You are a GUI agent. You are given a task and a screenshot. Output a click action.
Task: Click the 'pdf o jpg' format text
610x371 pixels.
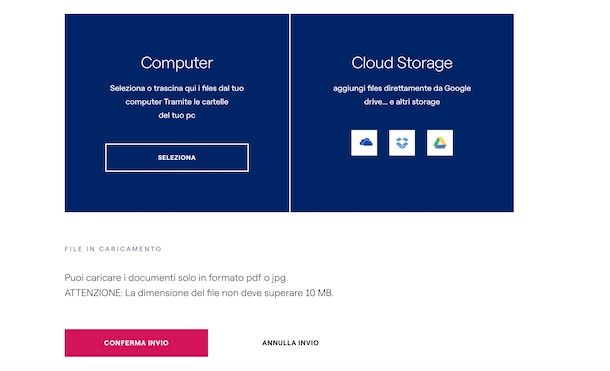pyautogui.click(x=267, y=278)
